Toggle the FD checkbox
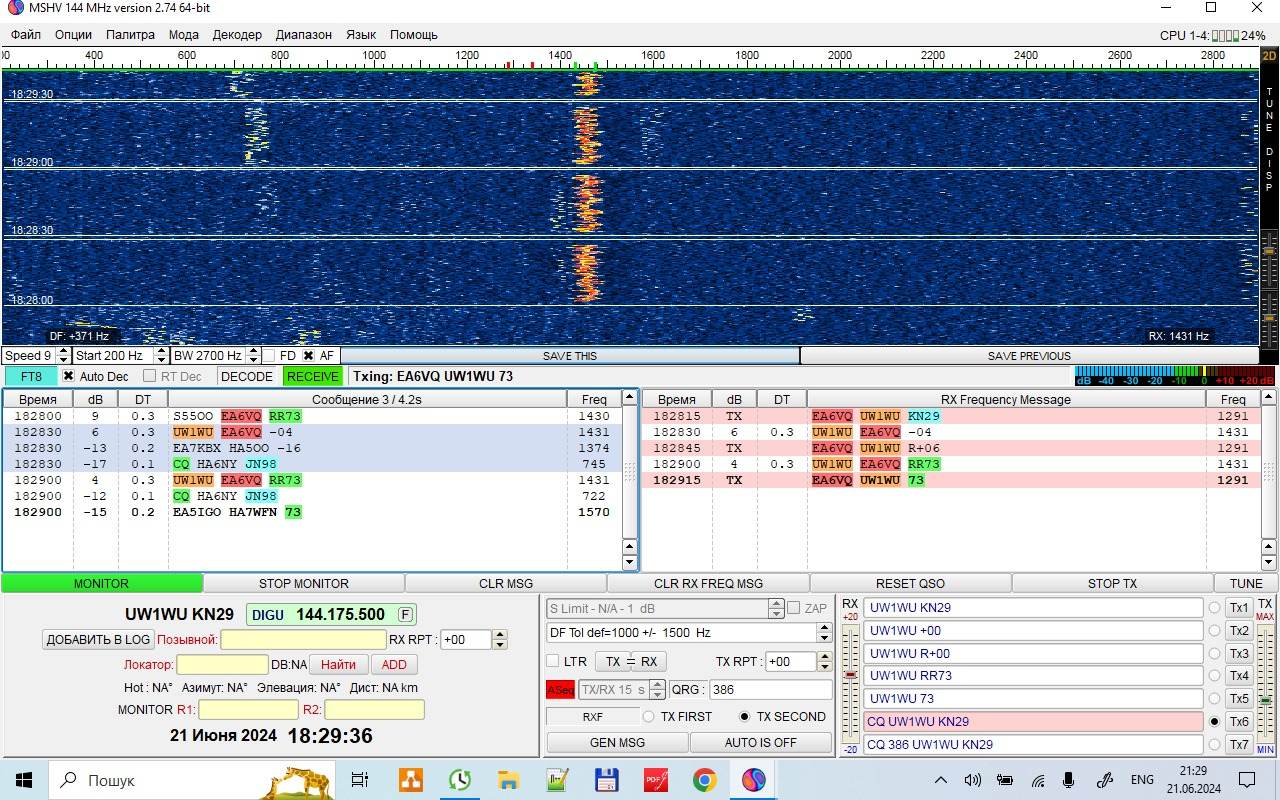This screenshot has width=1280, height=800. coord(269,356)
